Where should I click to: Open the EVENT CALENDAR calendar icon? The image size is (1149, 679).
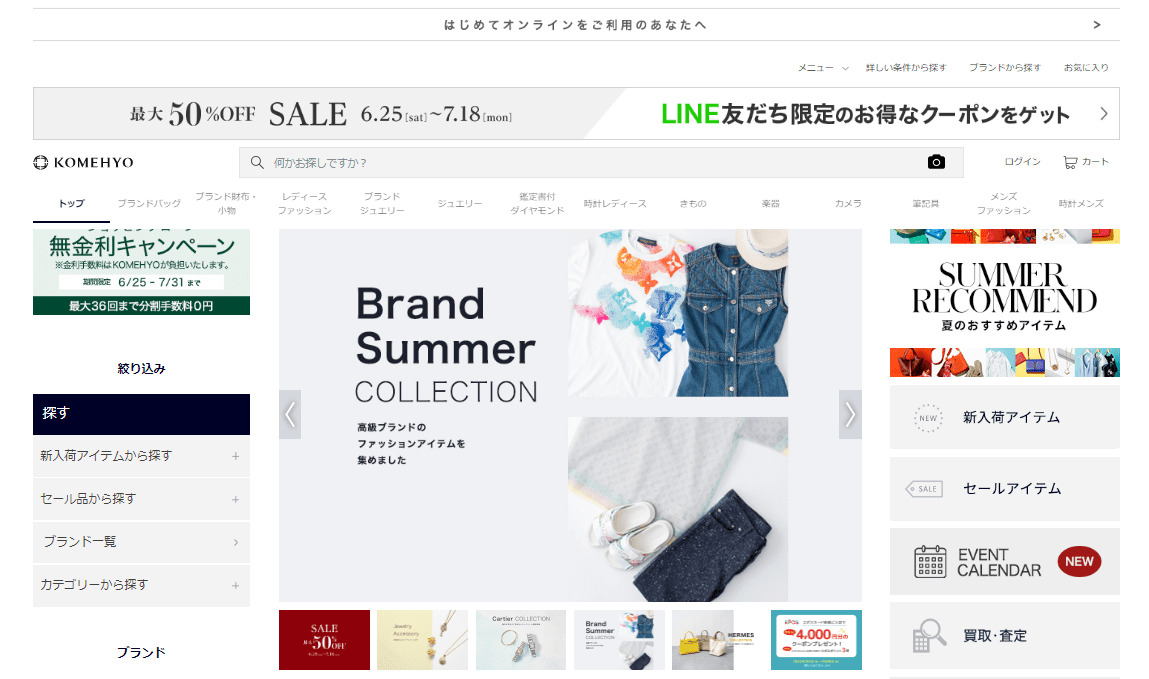[x=930, y=562]
